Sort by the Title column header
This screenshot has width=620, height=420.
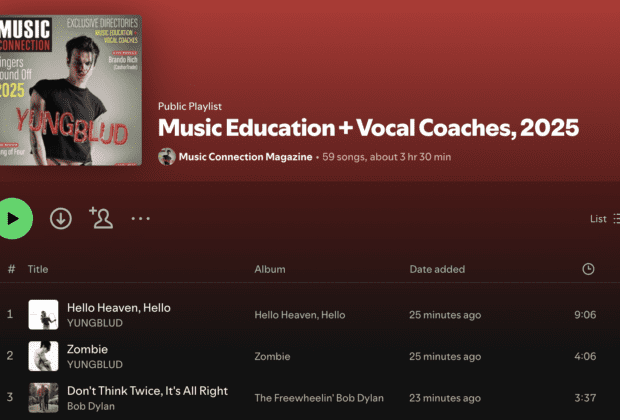(x=38, y=269)
